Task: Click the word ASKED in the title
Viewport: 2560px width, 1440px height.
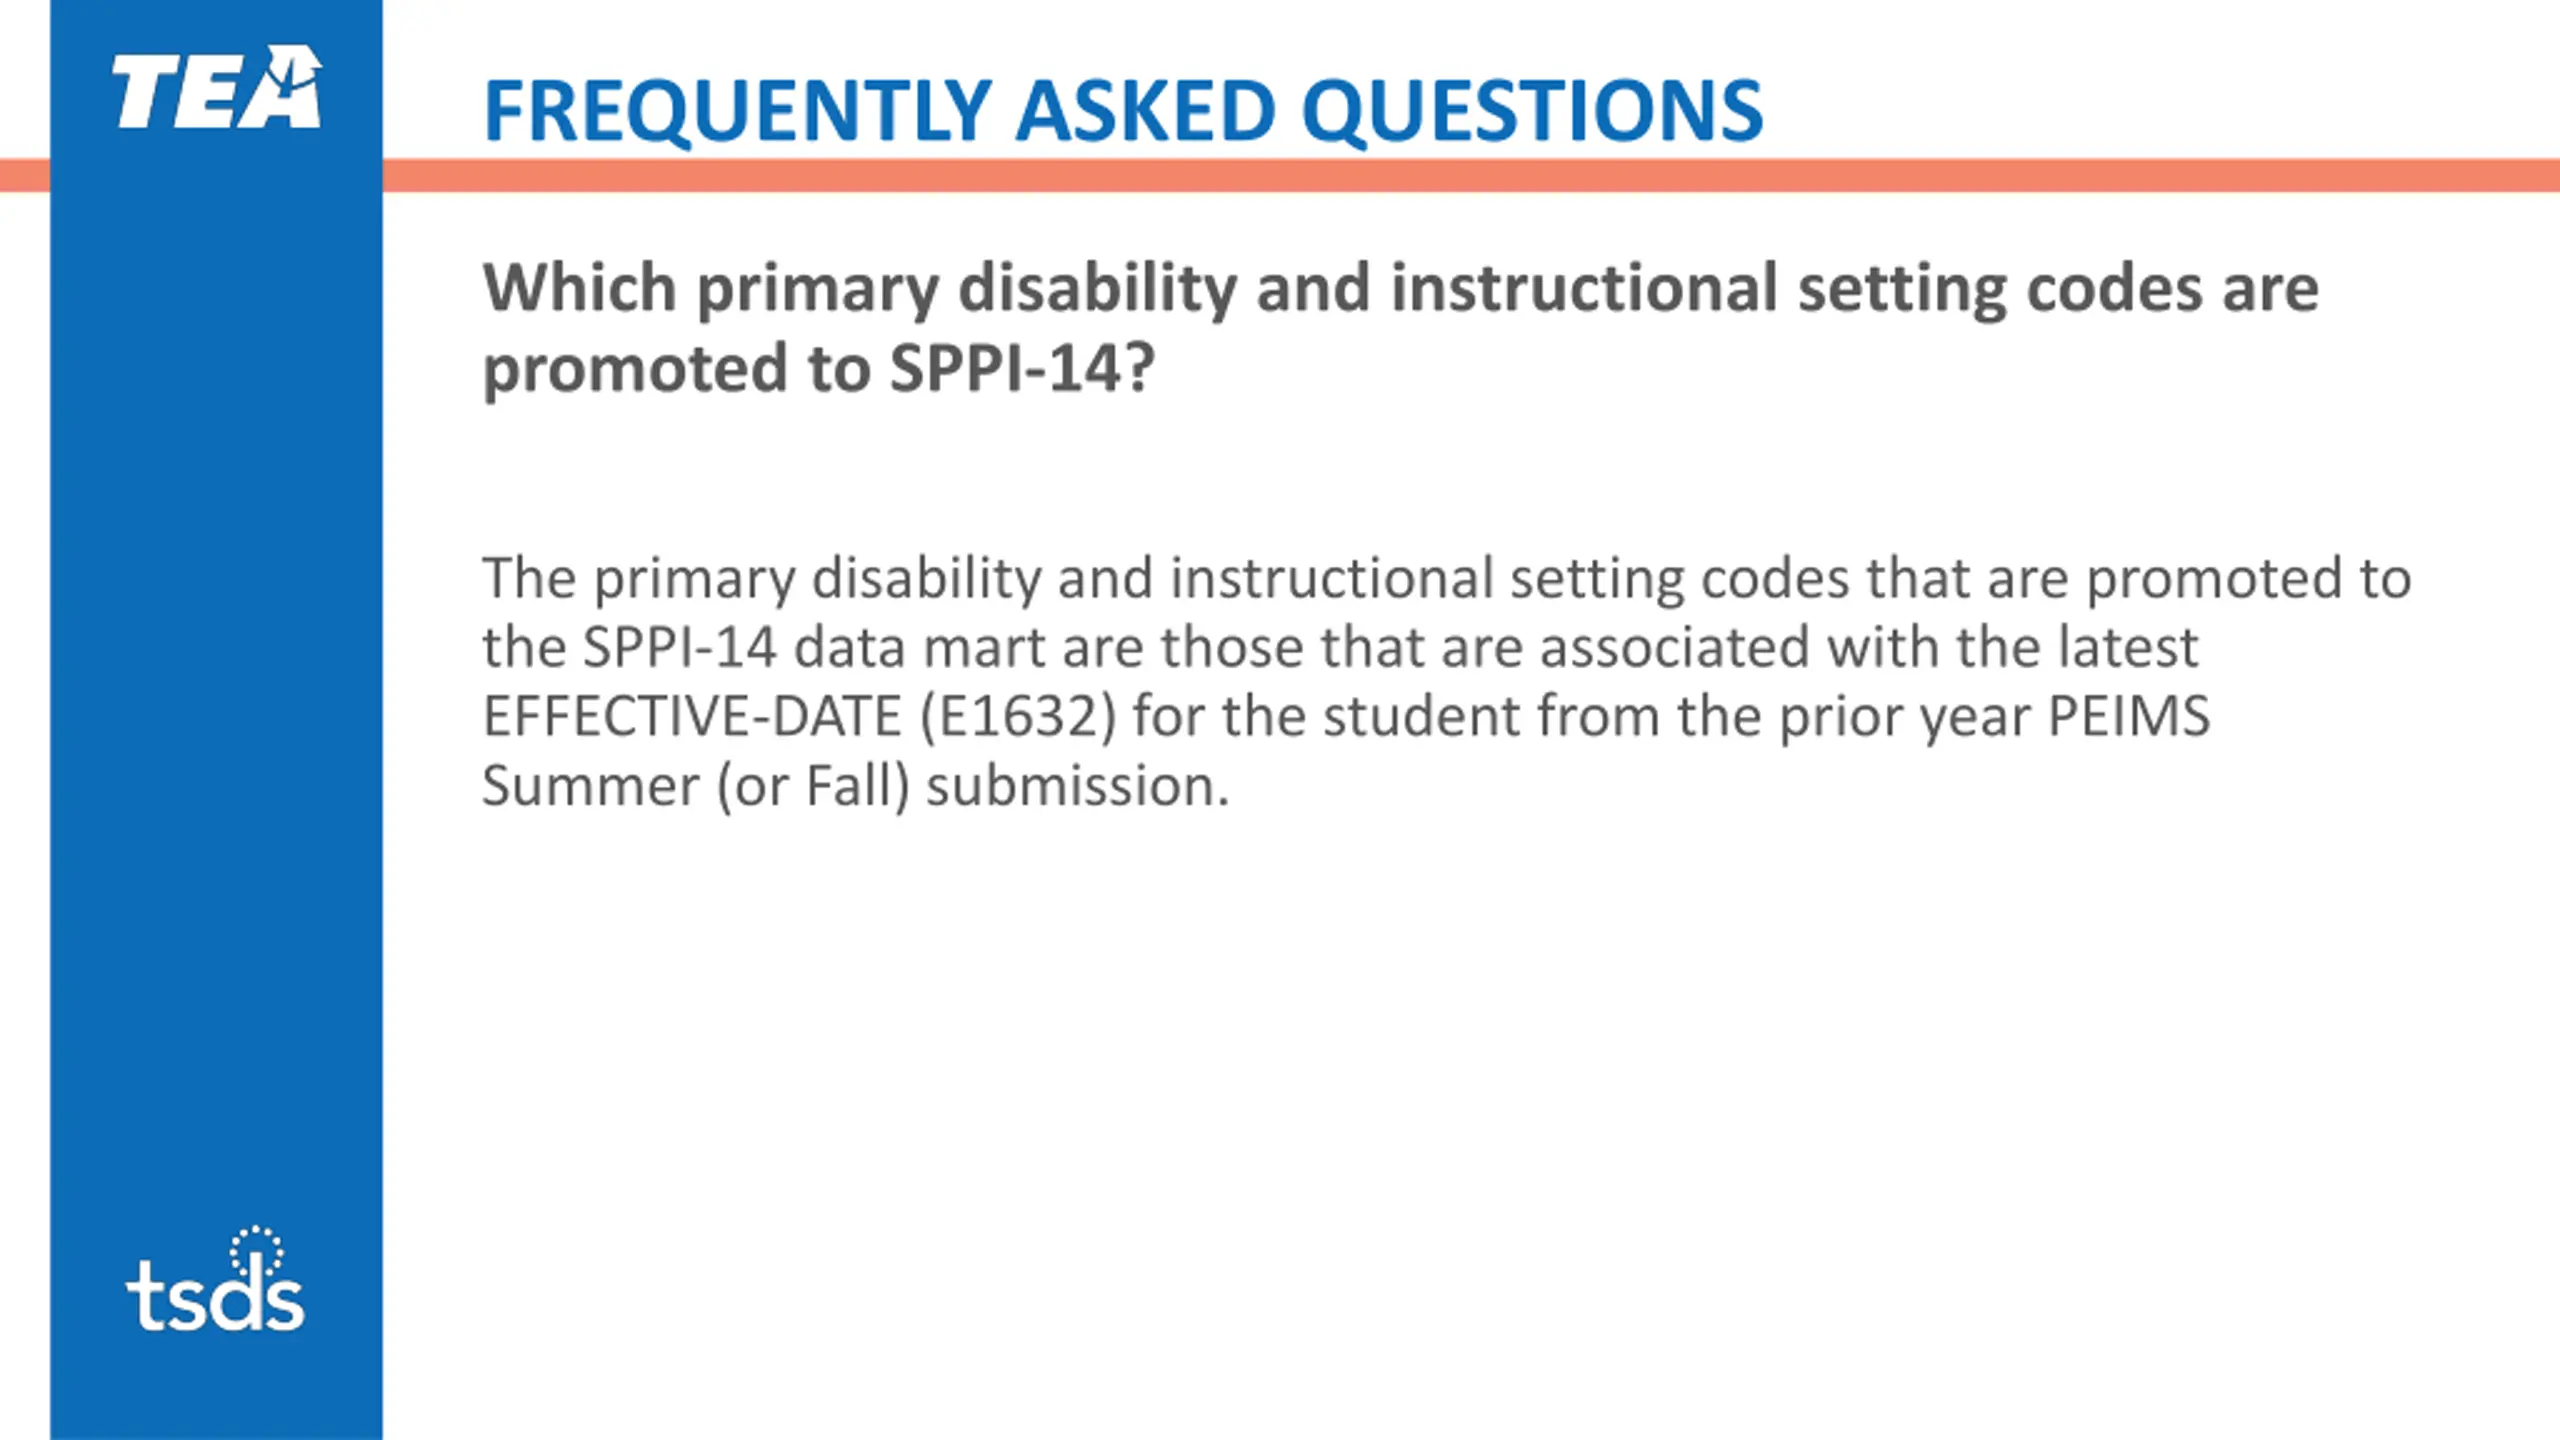Action: click(x=1146, y=110)
